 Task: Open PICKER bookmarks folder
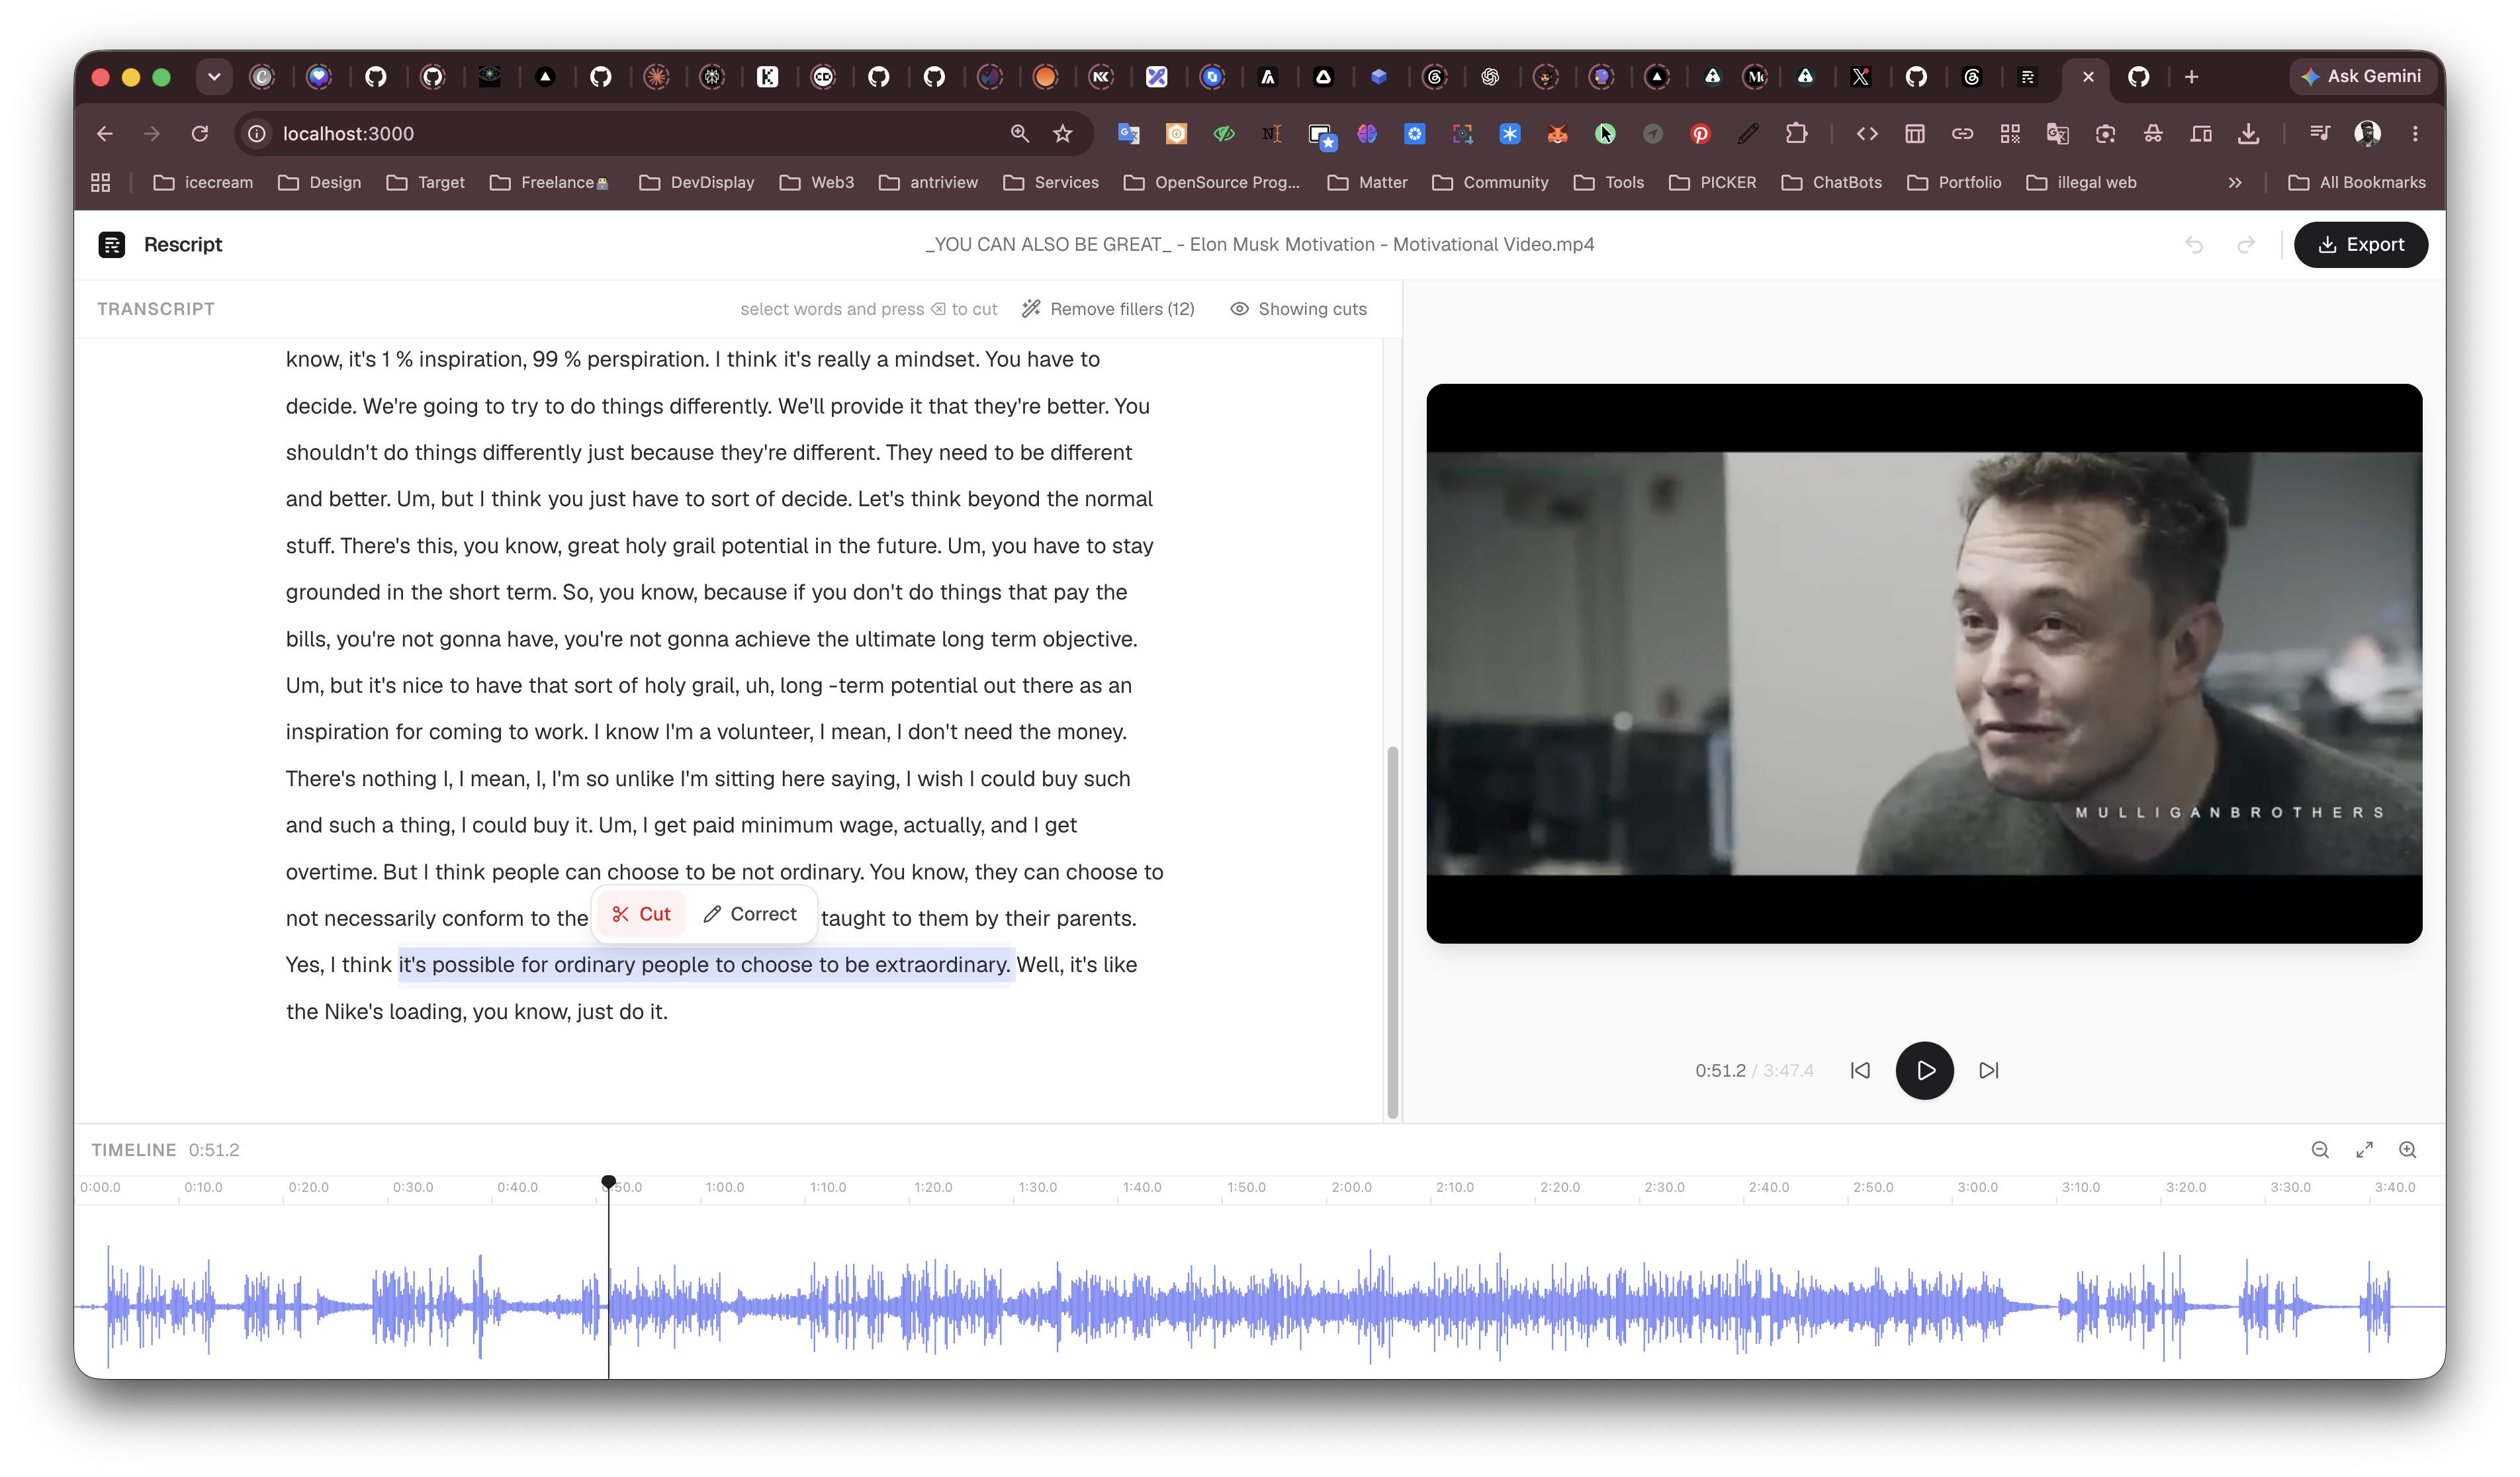coord(1712,183)
